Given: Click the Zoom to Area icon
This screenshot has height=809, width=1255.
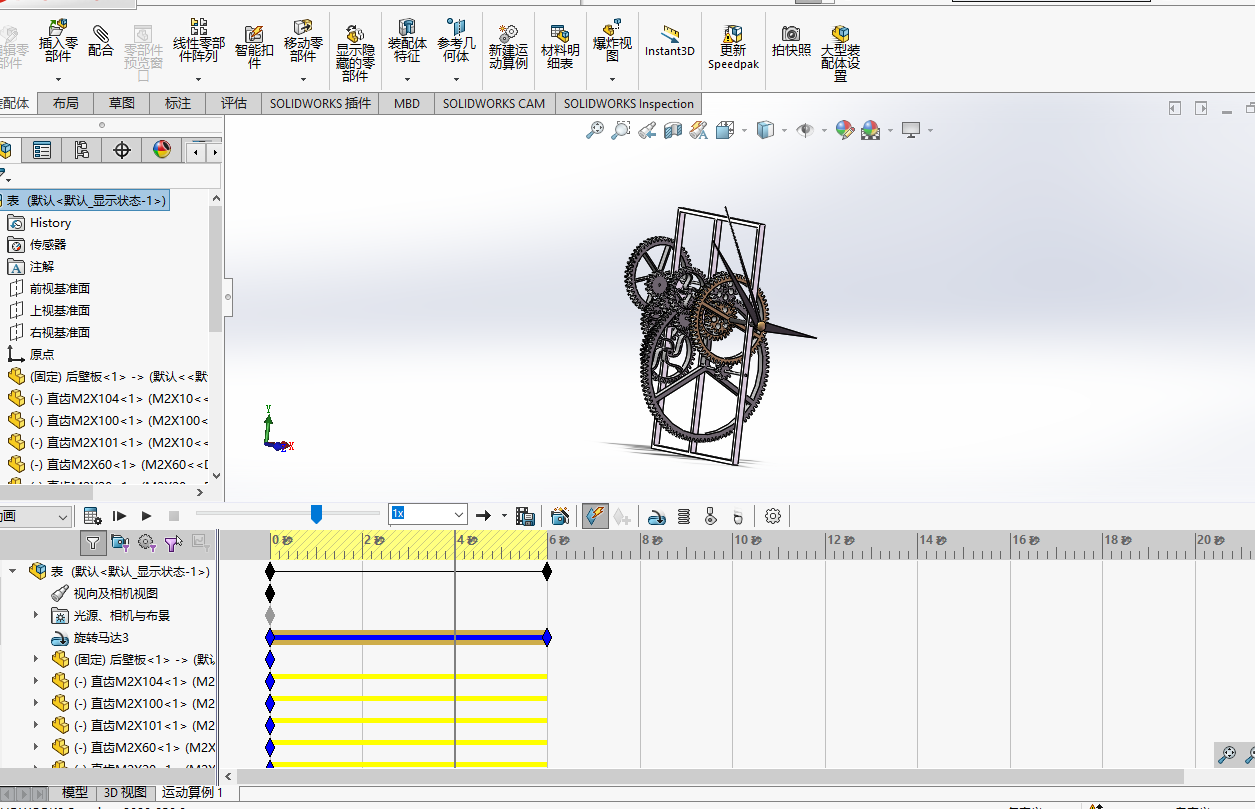Looking at the screenshot, I should [621, 130].
